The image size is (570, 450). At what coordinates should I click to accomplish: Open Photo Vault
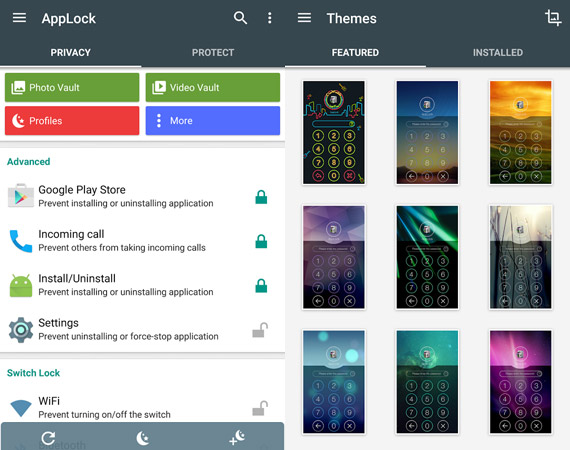[x=72, y=88]
